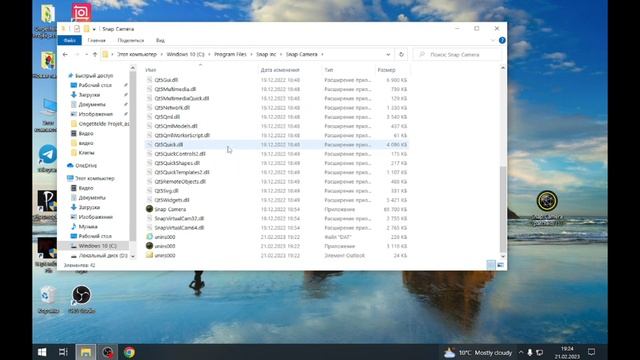
Task: Select Qt5Gui.dll file icon
Action: point(149,80)
